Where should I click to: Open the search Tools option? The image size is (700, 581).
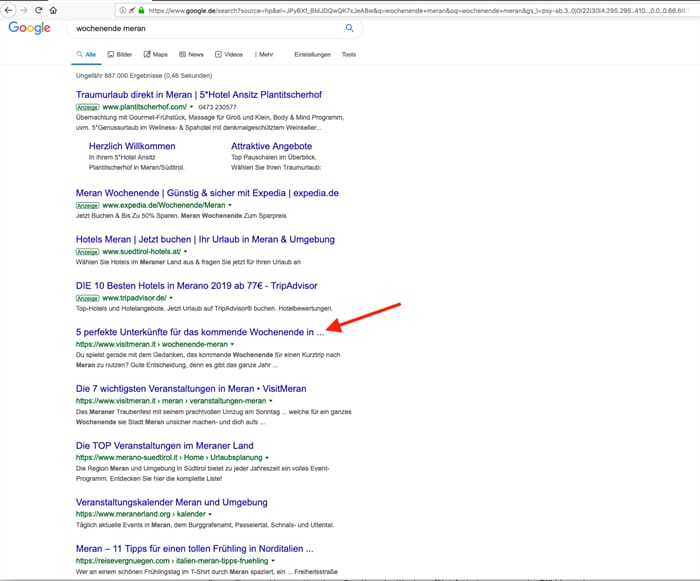349,54
